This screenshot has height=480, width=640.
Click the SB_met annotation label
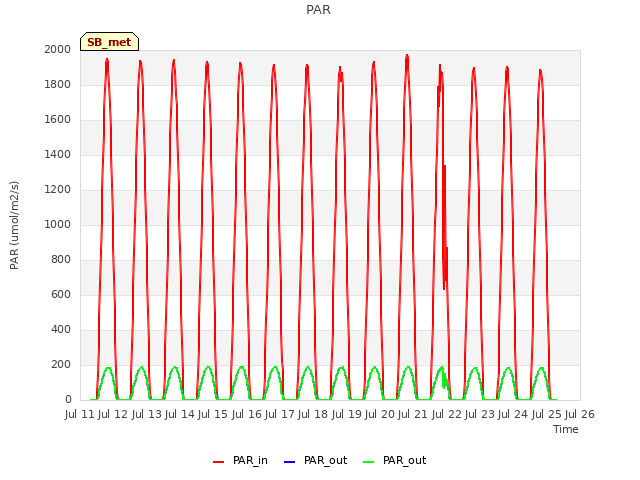point(109,42)
